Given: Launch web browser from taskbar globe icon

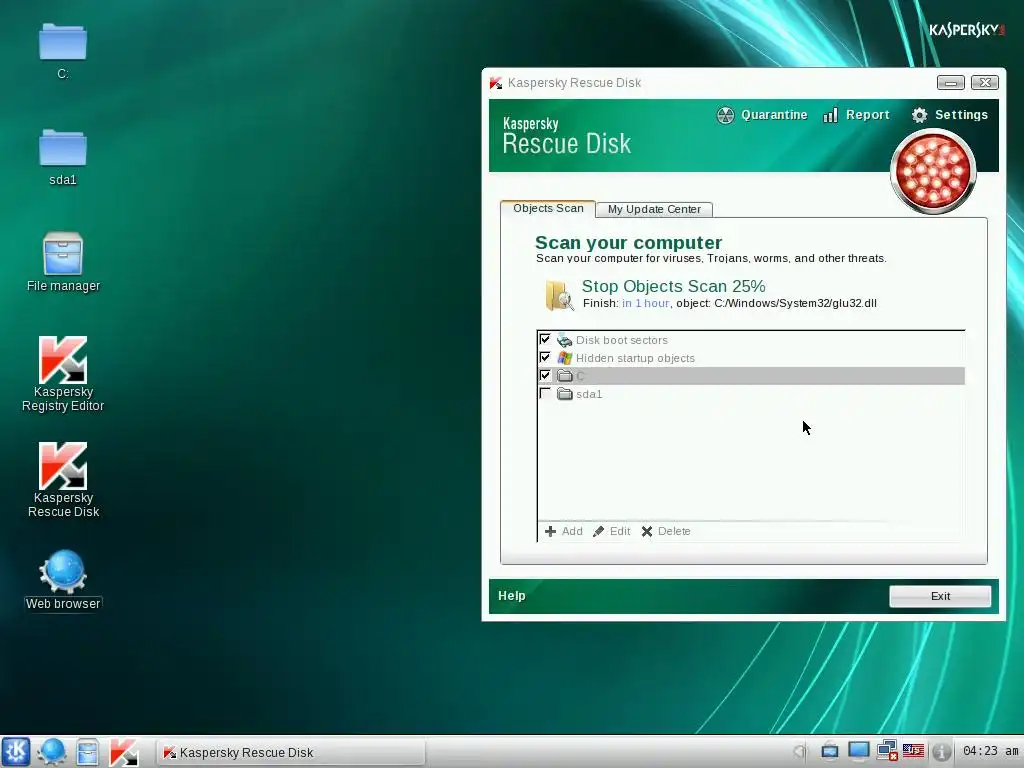Looking at the screenshot, I should tap(52, 752).
